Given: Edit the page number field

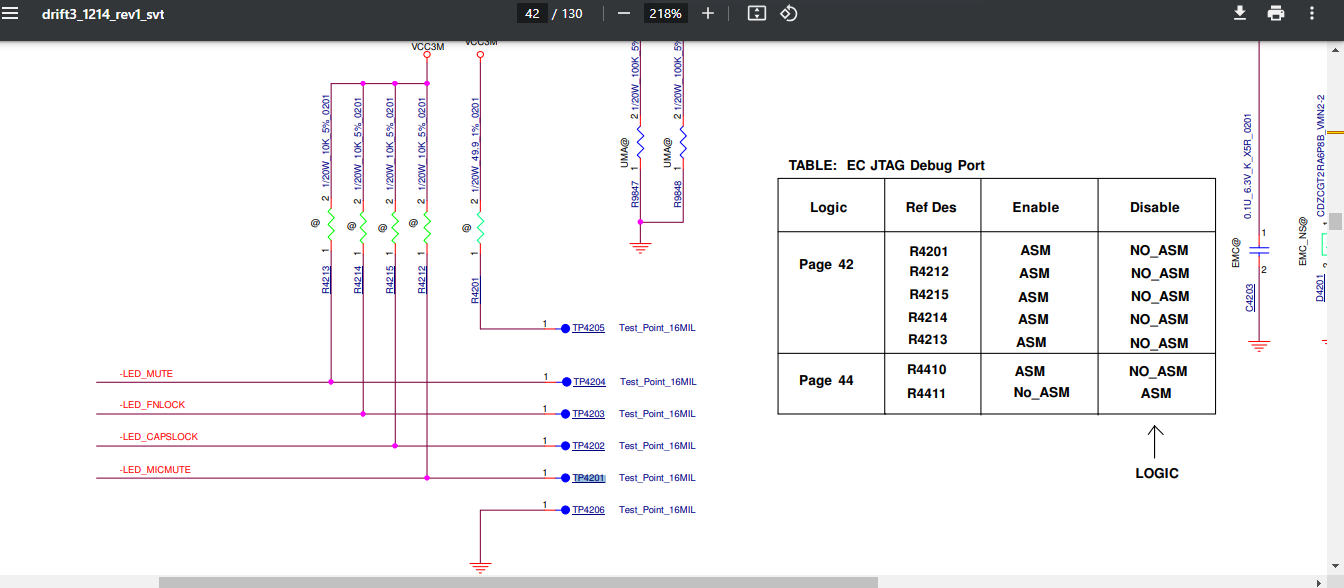Looking at the screenshot, I should pos(532,14).
